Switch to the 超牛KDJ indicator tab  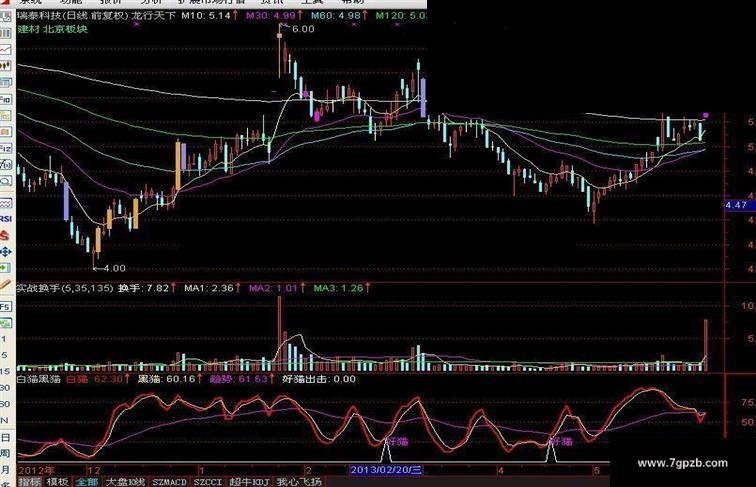click(x=249, y=482)
